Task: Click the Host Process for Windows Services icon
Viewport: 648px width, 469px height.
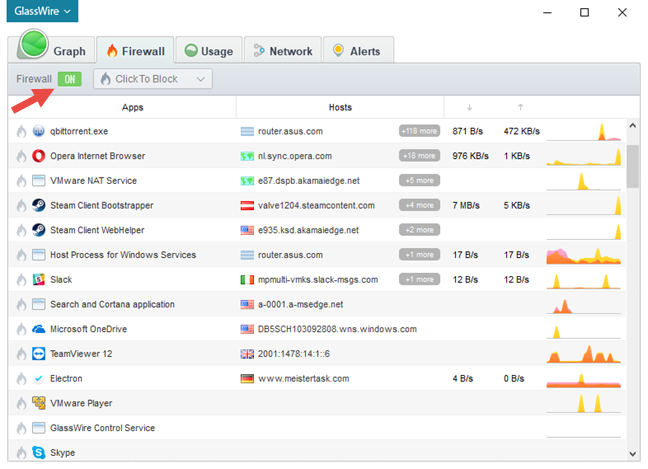Action: tap(38, 255)
